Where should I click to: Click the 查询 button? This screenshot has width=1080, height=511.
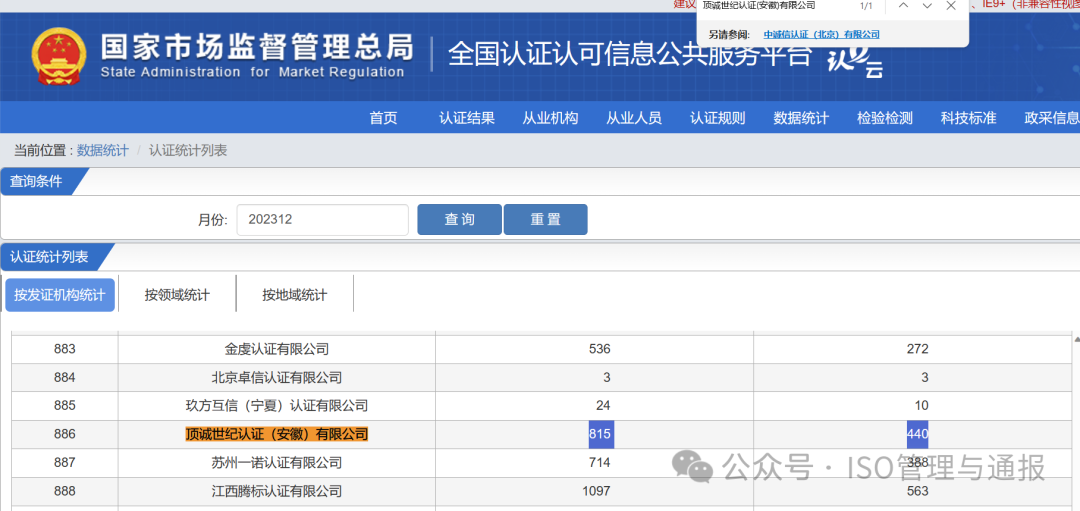click(x=459, y=220)
